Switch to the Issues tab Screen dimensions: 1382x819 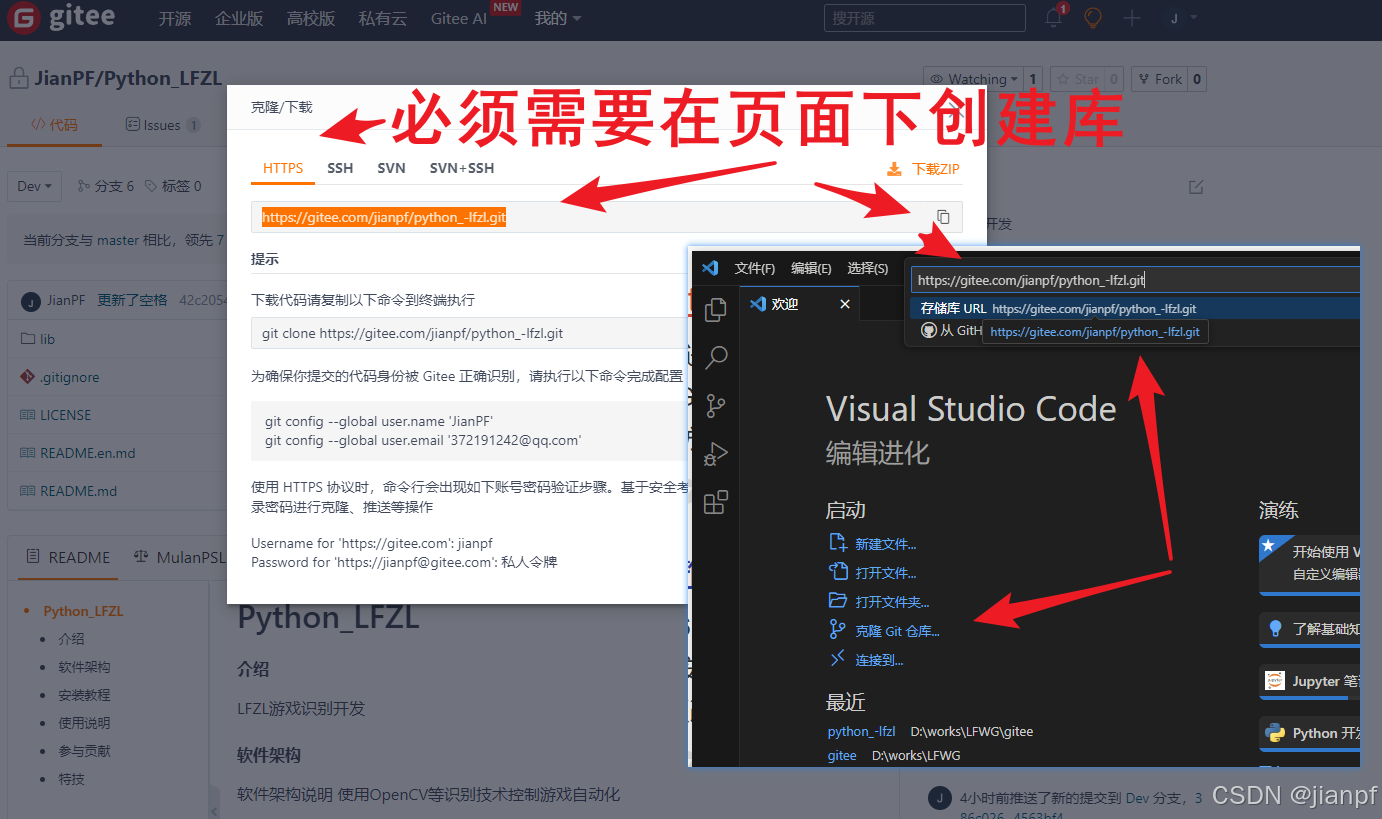(x=163, y=125)
